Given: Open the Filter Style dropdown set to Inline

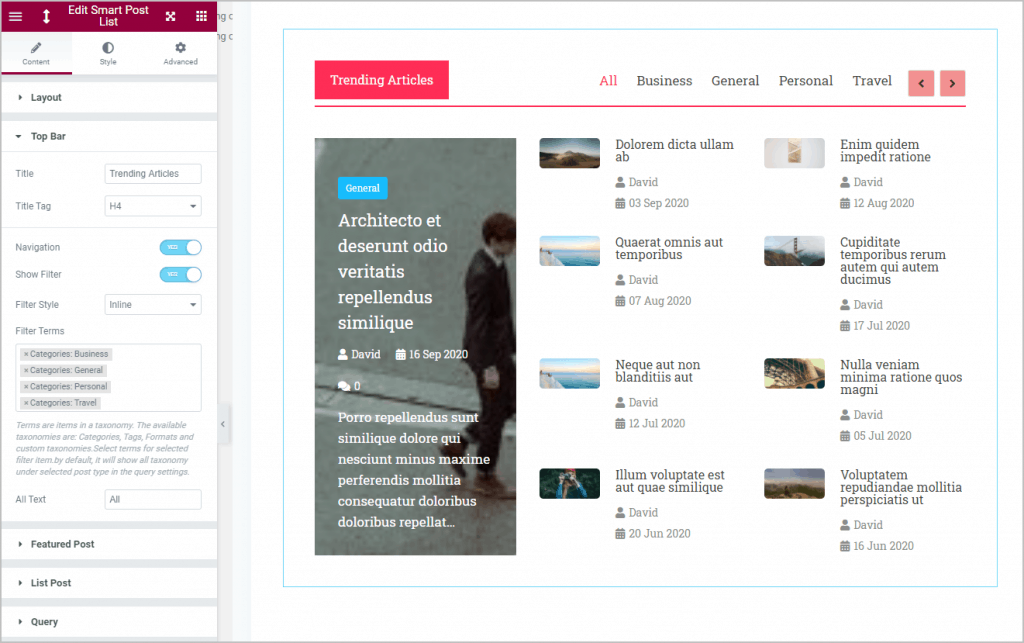Looking at the screenshot, I should [x=152, y=304].
